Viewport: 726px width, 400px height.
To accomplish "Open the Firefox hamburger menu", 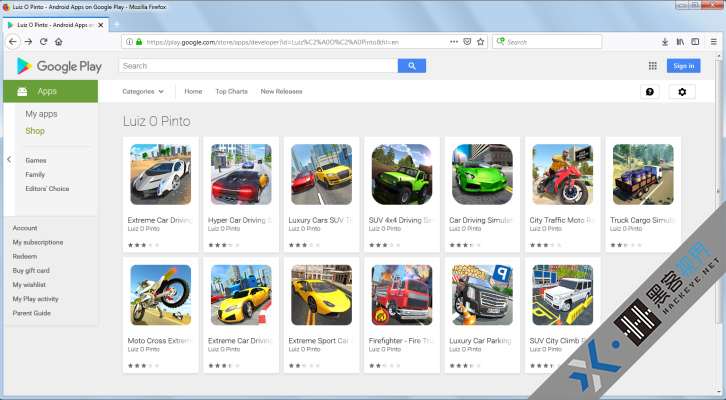I will click(713, 42).
